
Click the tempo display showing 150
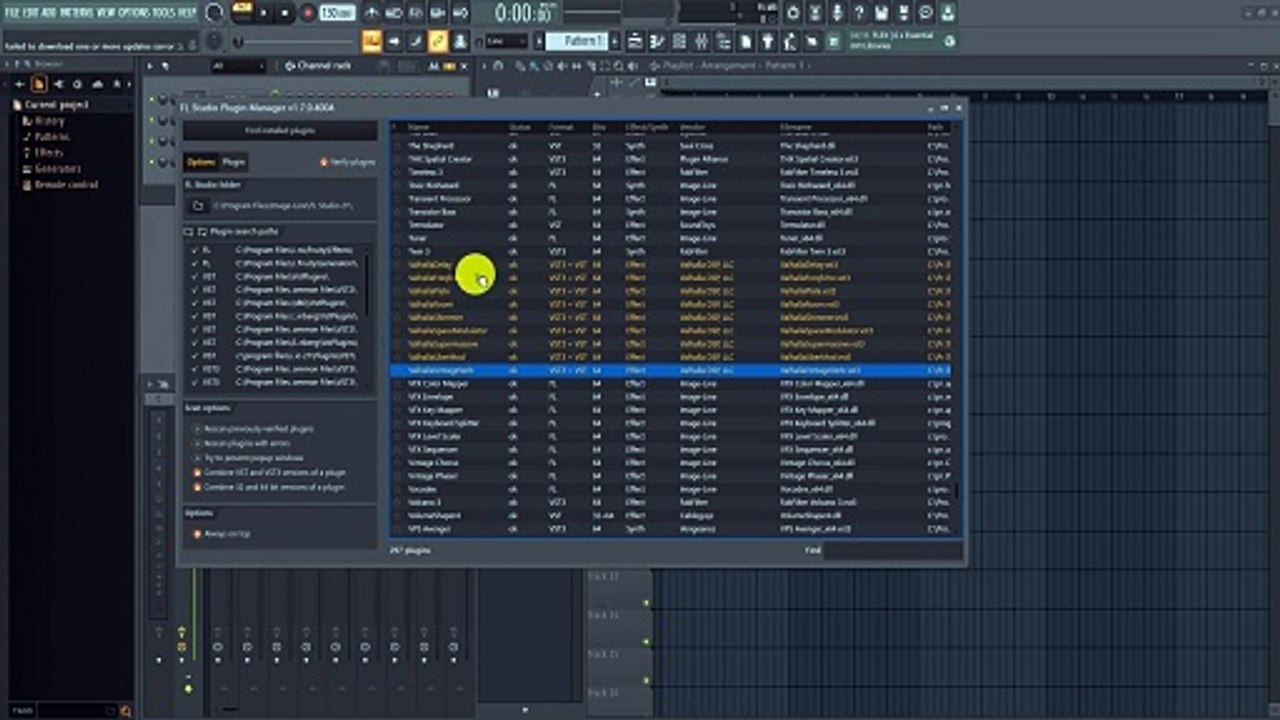(x=337, y=13)
